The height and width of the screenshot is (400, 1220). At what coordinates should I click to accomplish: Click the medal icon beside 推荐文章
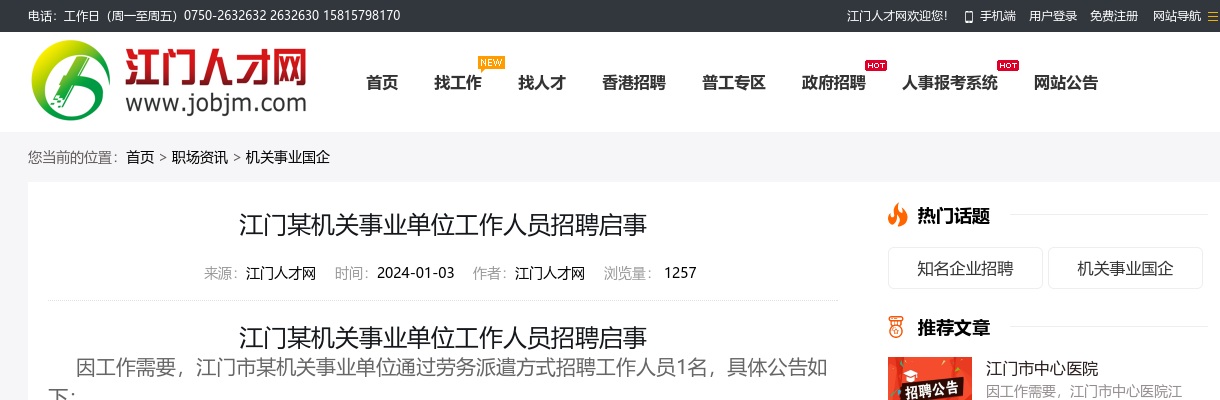896,327
